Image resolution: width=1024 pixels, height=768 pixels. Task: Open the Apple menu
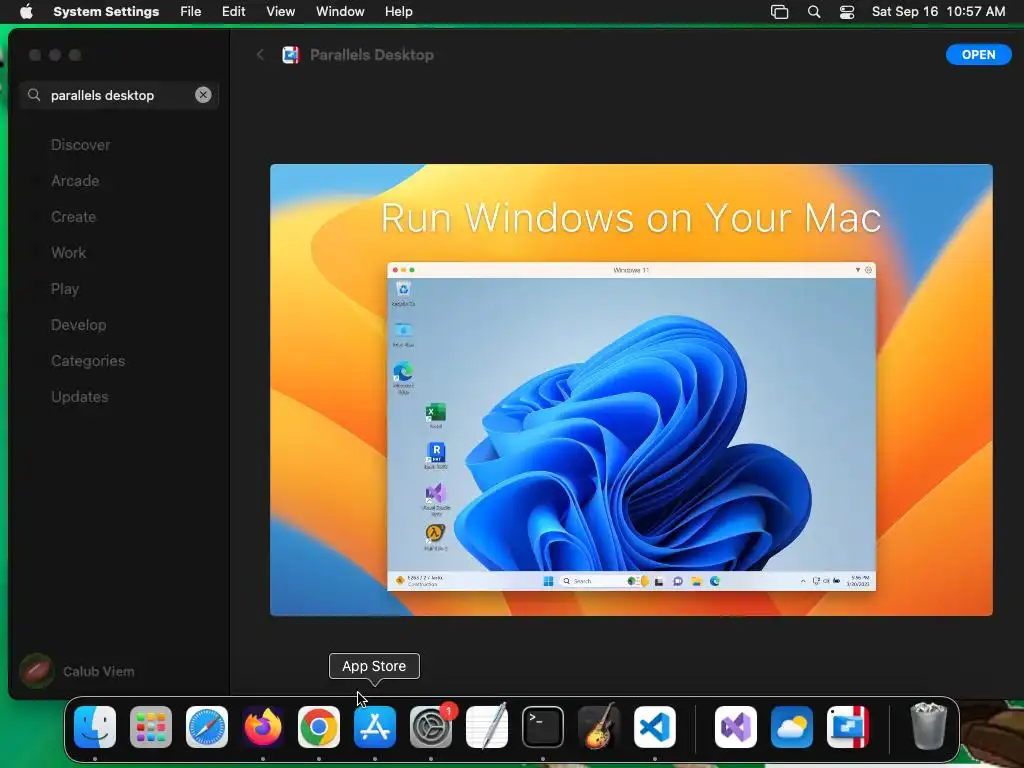coord(26,12)
